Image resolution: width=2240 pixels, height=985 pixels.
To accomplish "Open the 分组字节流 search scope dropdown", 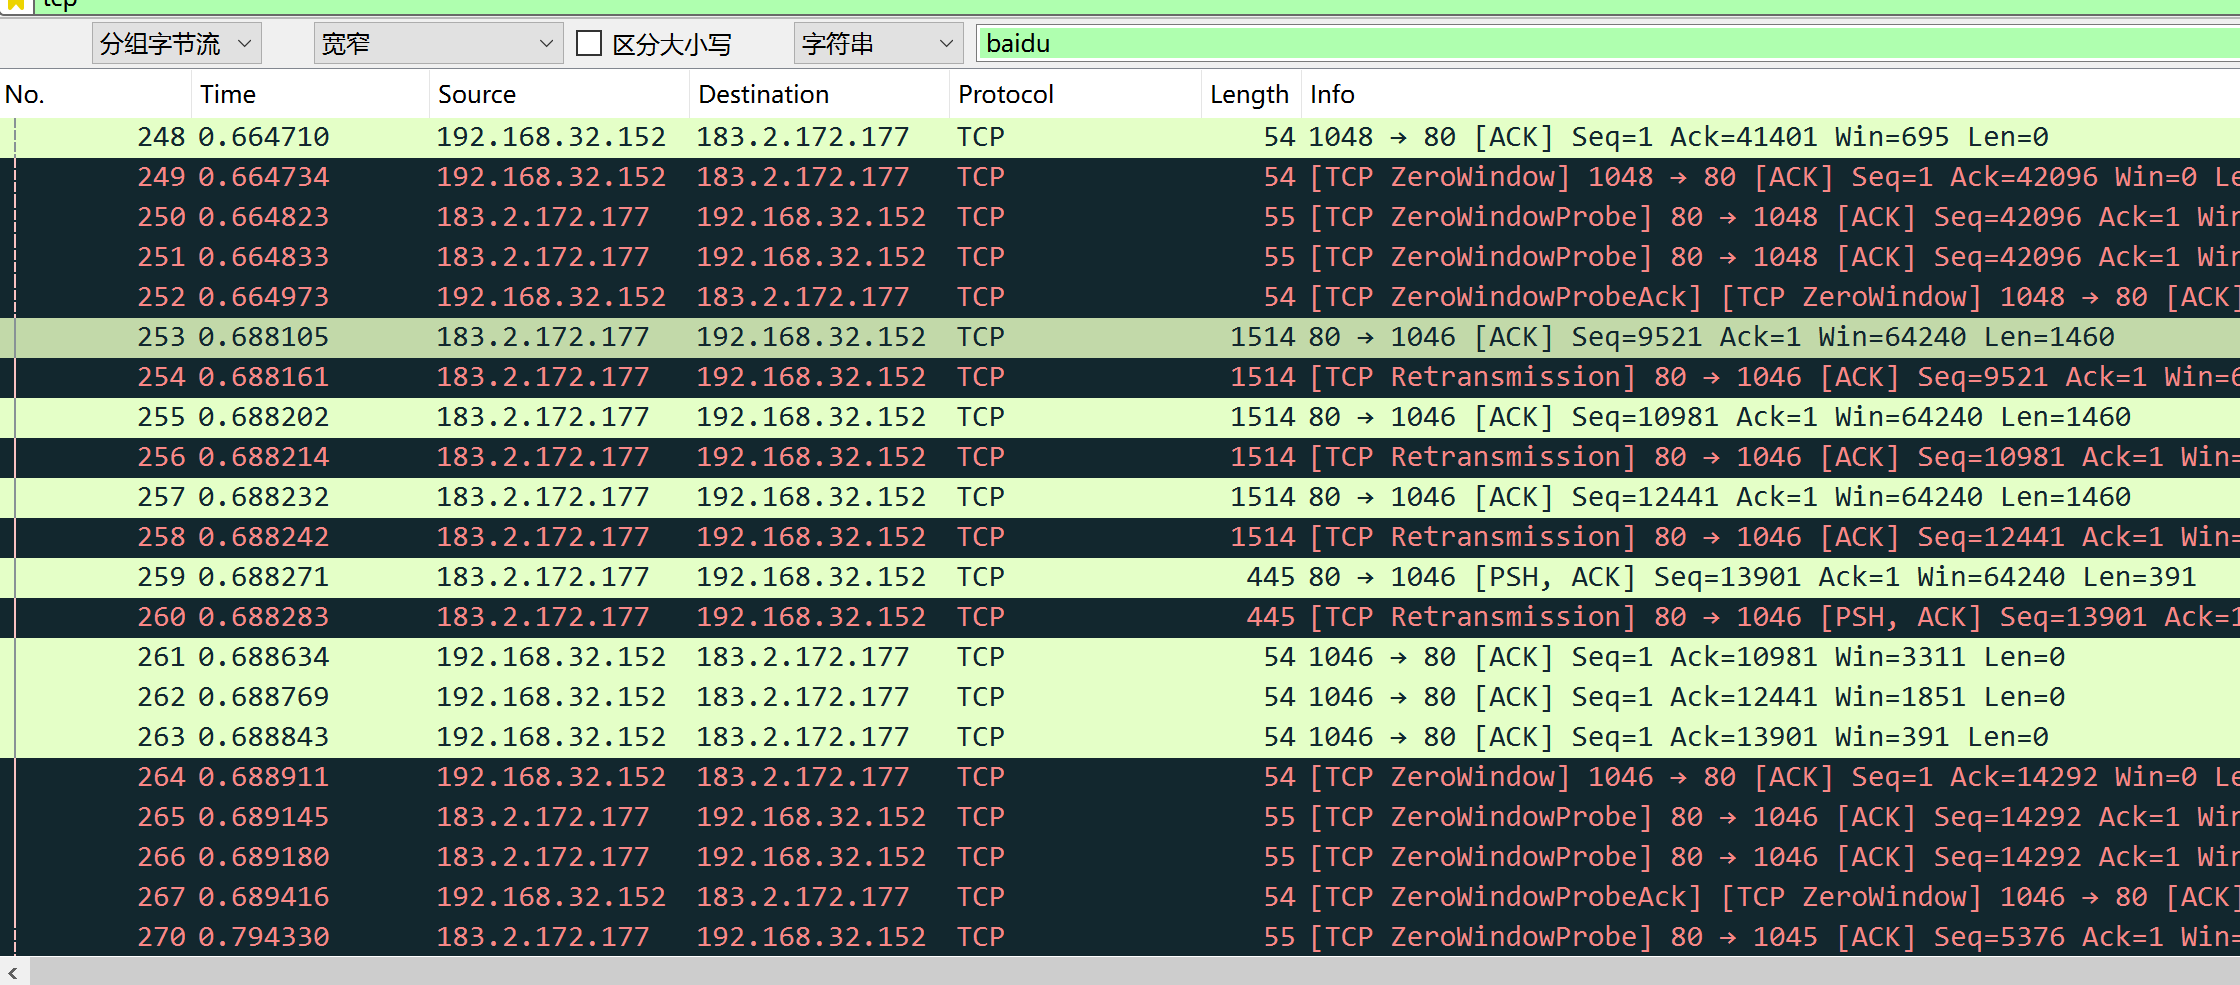I will coord(177,44).
